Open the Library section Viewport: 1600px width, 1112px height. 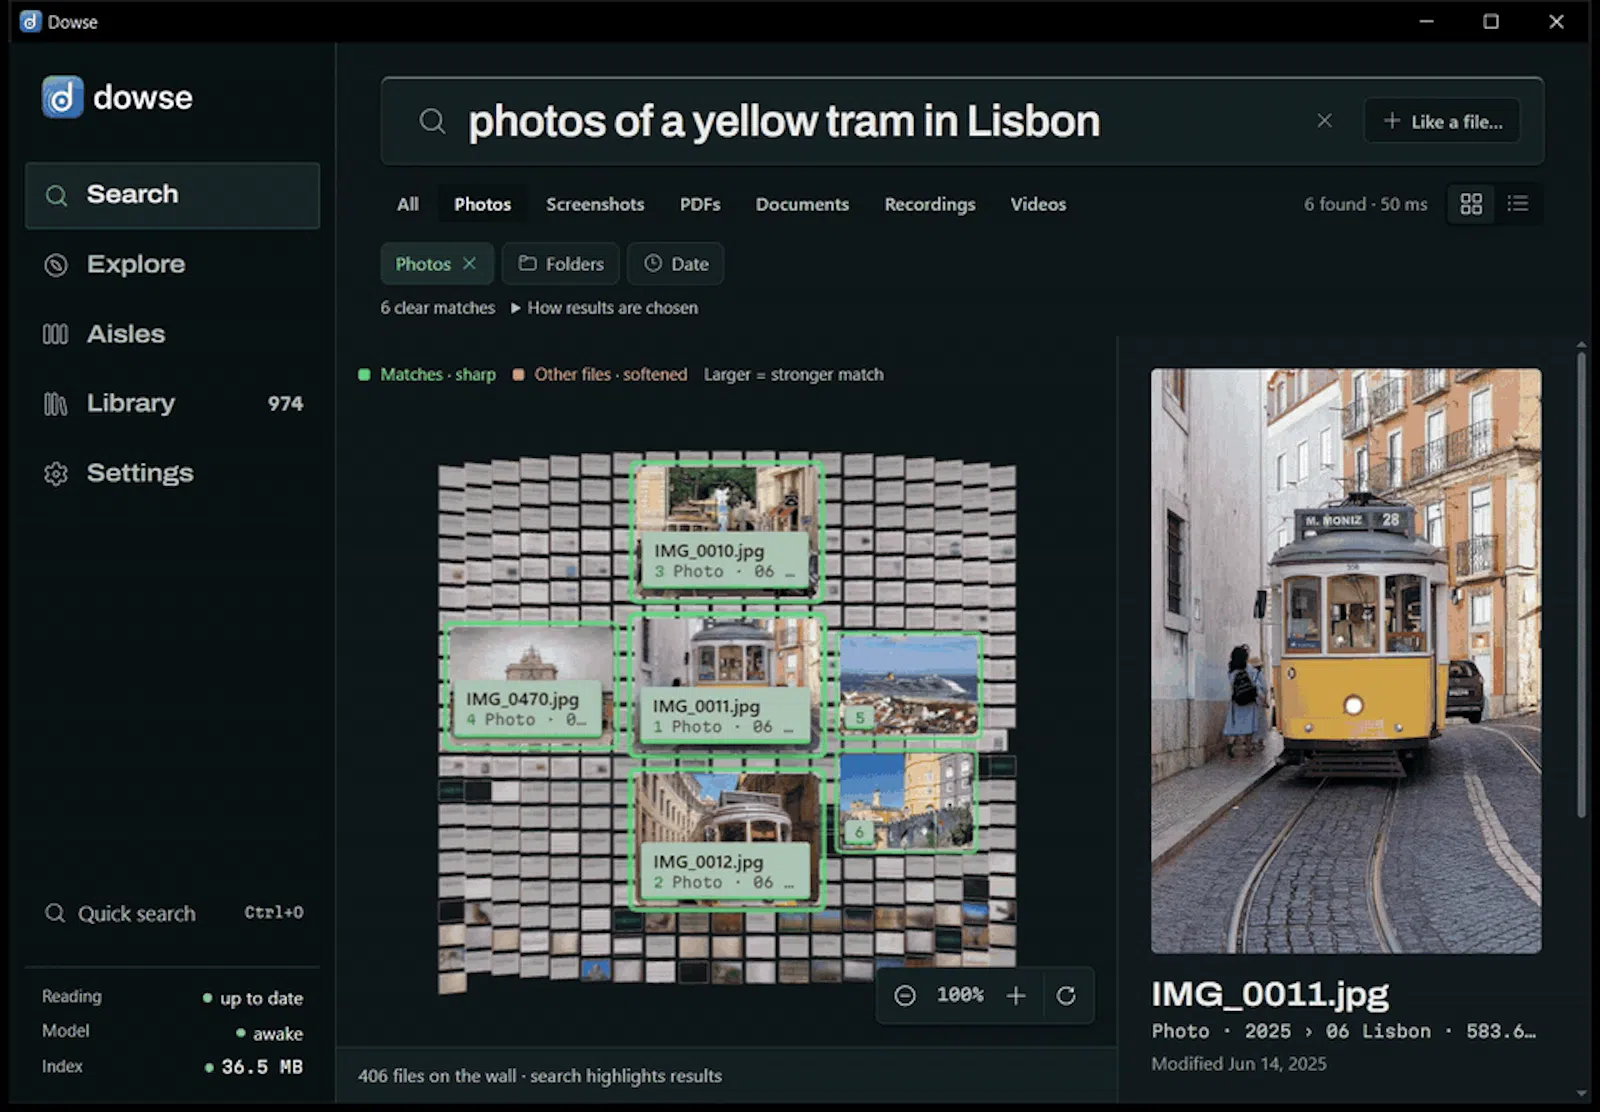click(172, 403)
